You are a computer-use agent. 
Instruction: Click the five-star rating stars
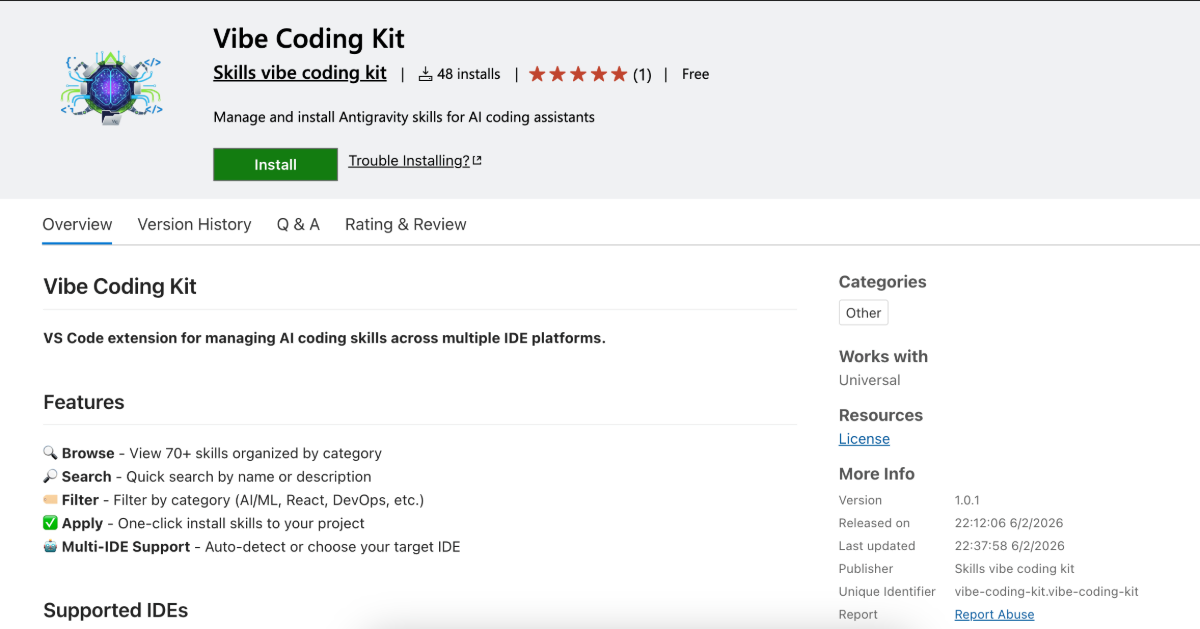[x=578, y=74]
